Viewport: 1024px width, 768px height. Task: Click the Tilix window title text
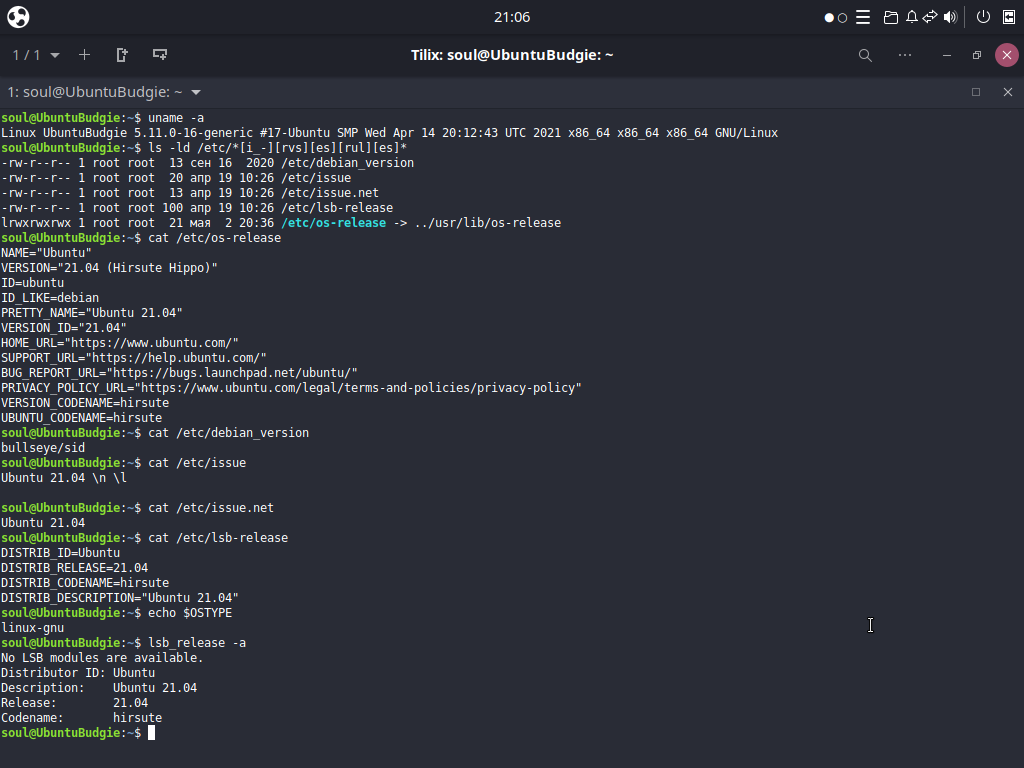512,55
